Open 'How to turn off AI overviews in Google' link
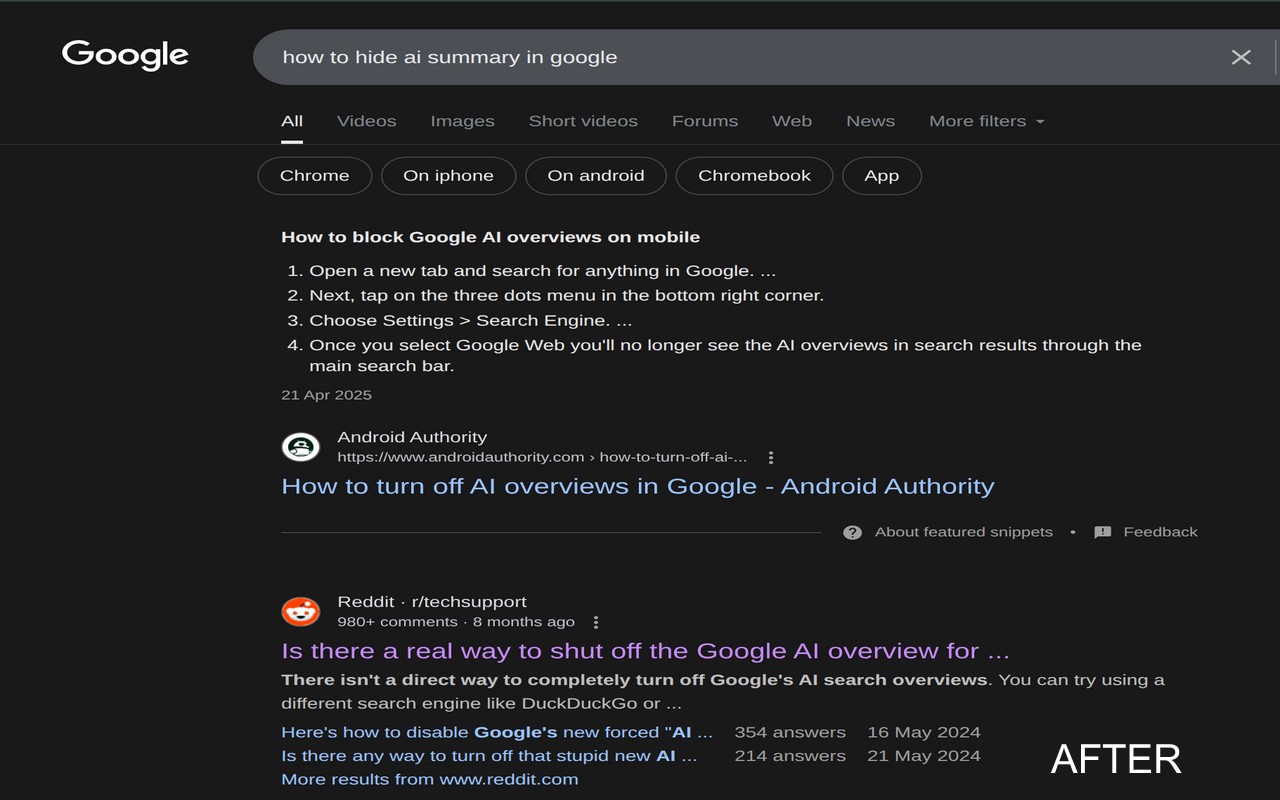 (638, 487)
